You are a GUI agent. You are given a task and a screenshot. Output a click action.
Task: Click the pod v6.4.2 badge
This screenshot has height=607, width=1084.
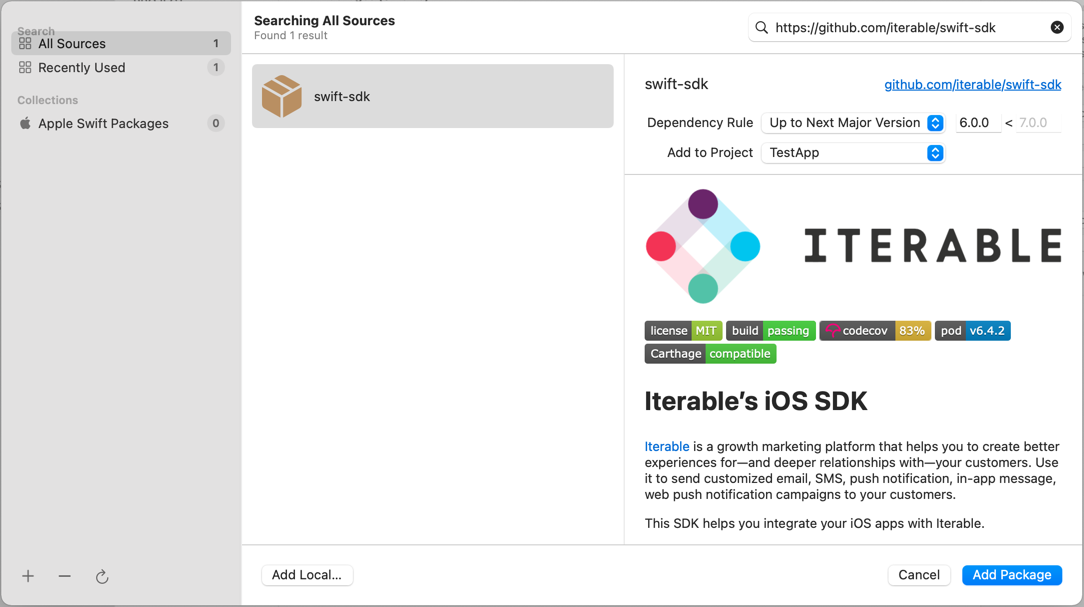coord(973,330)
